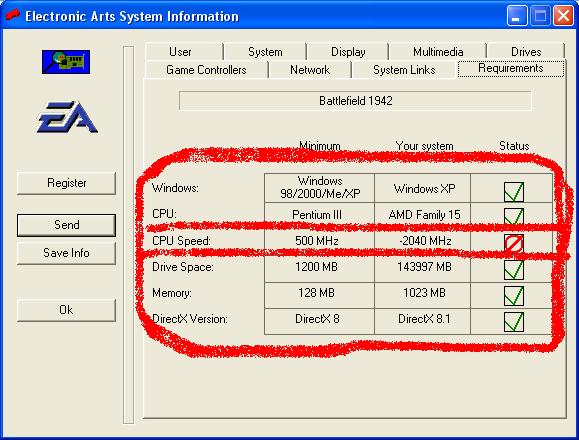Click the CPU status check icon

click(x=514, y=216)
